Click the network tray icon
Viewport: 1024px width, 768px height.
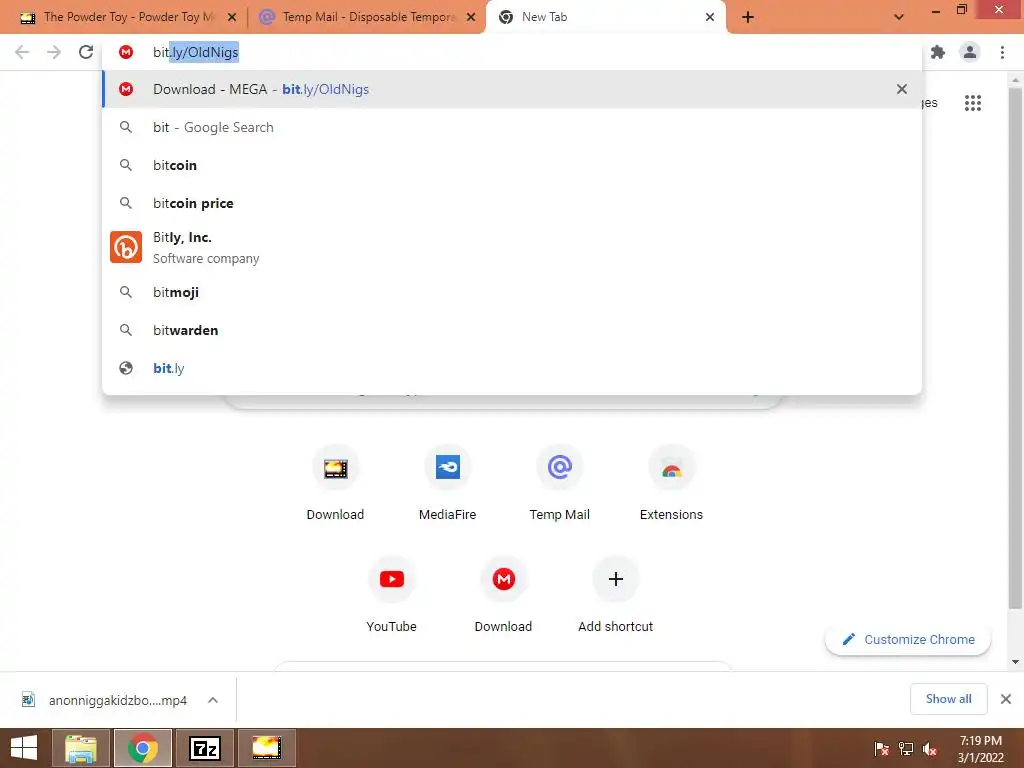tap(906, 748)
